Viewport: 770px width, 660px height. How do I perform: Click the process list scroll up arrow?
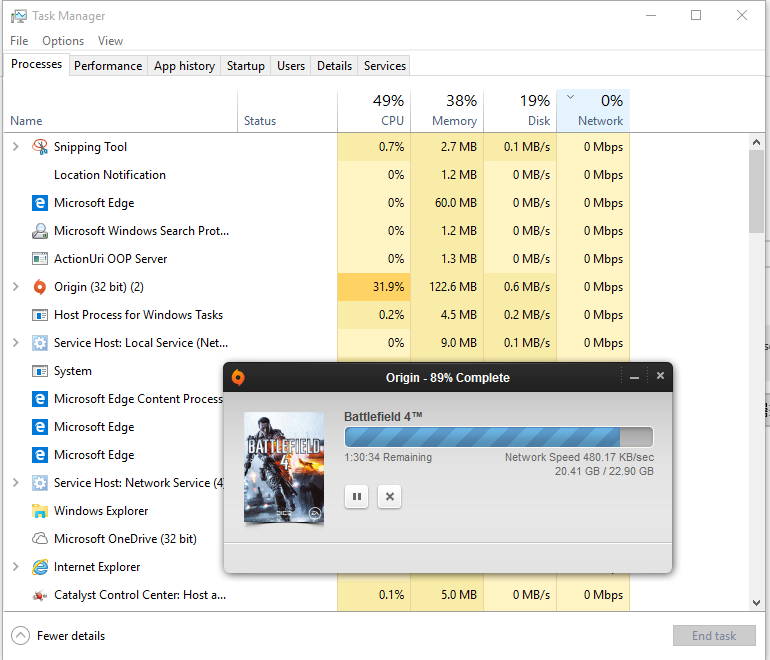tap(756, 142)
